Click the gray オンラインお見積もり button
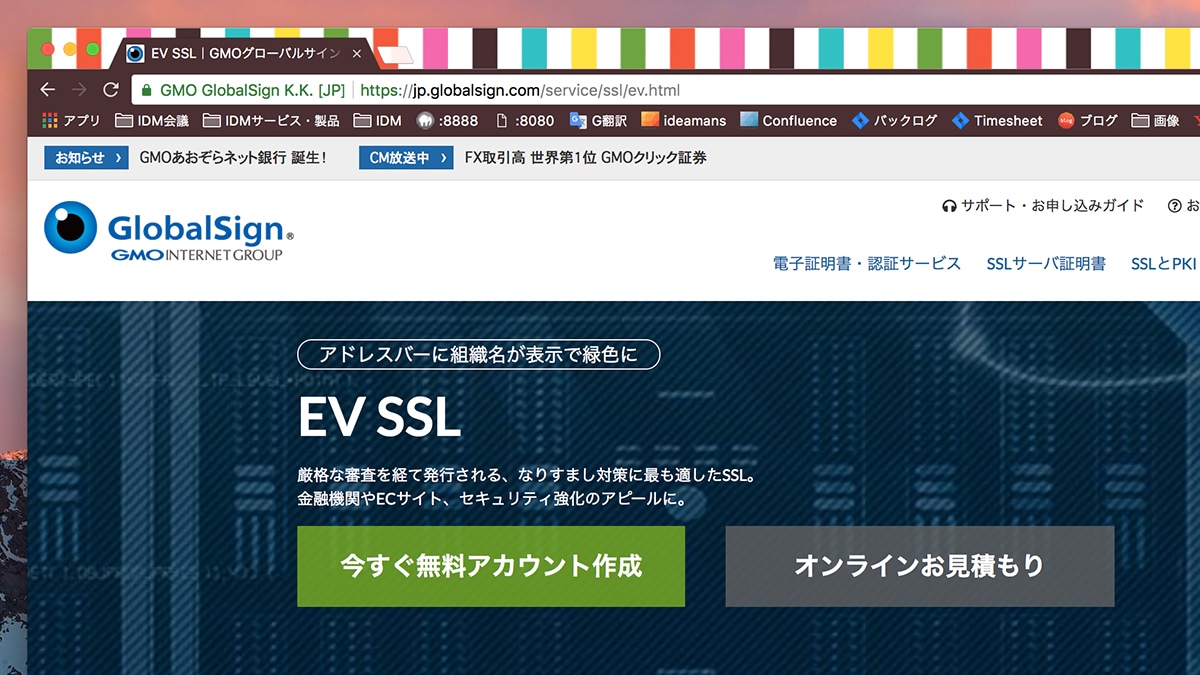The width and height of the screenshot is (1200, 675). pyautogui.click(x=920, y=566)
